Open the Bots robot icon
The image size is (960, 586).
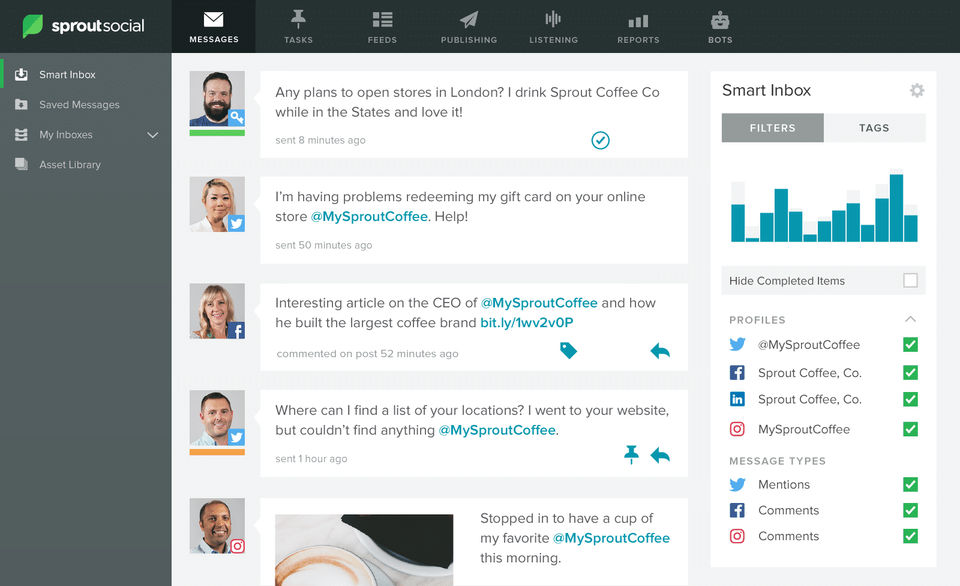pyautogui.click(x=720, y=20)
